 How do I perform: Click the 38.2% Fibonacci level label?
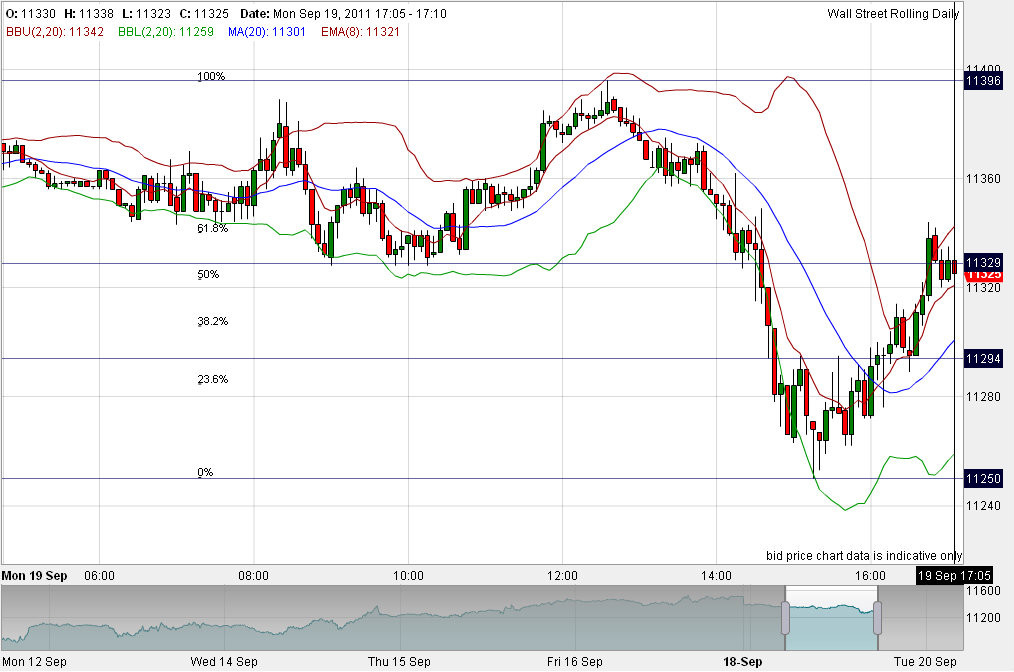(213, 321)
